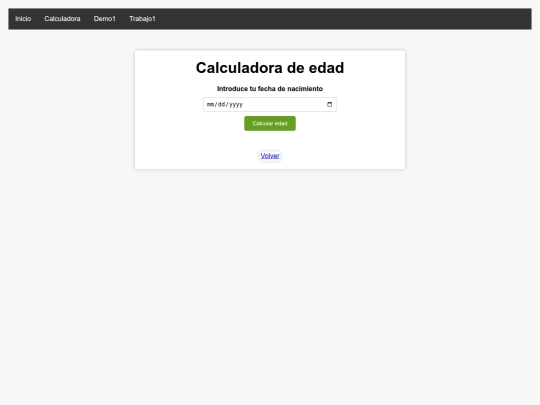Click 'Introduce tu fecha de nacimiento' label
Viewport: 540px width, 405px height.
(270, 89)
